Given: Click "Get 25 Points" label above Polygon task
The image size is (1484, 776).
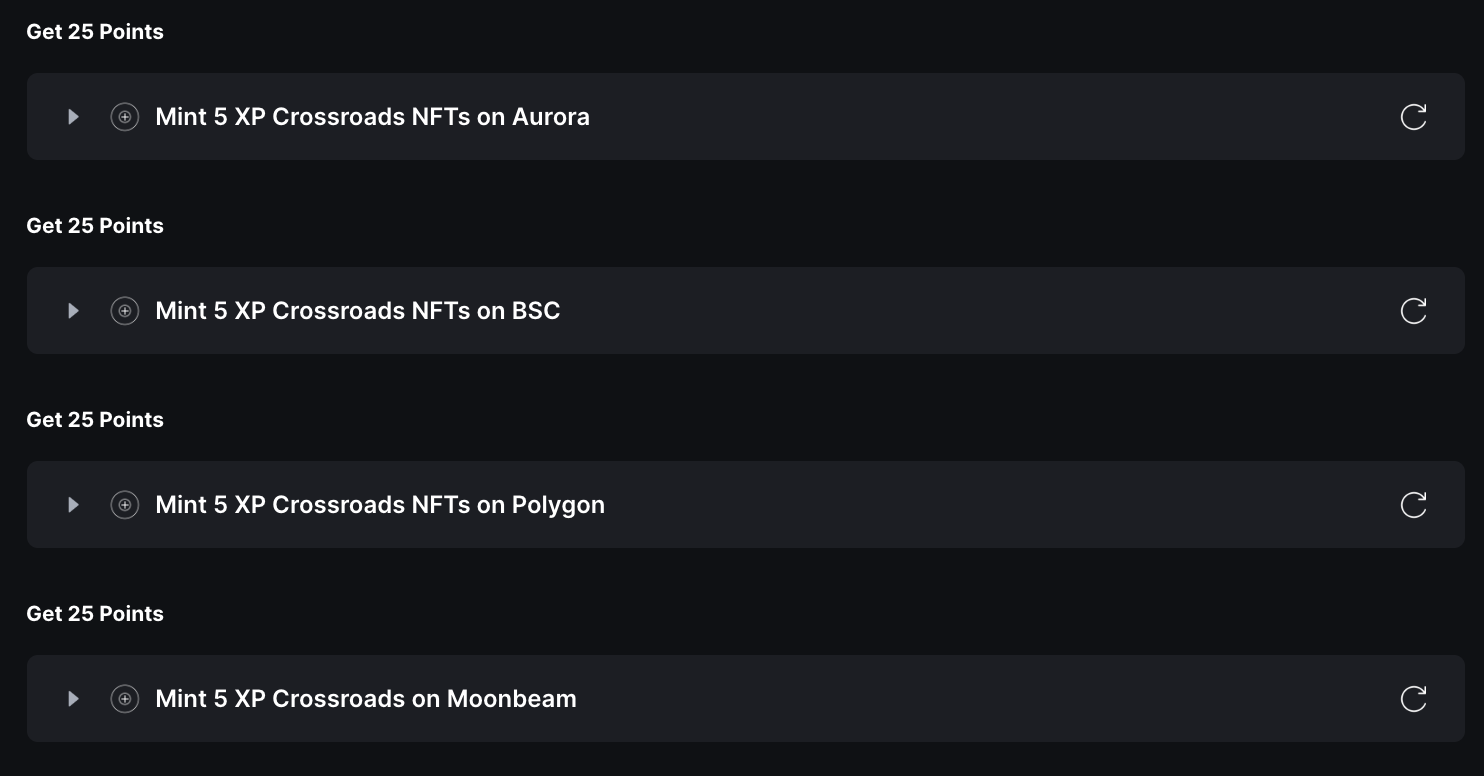Looking at the screenshot, I should tap(95, 420).
